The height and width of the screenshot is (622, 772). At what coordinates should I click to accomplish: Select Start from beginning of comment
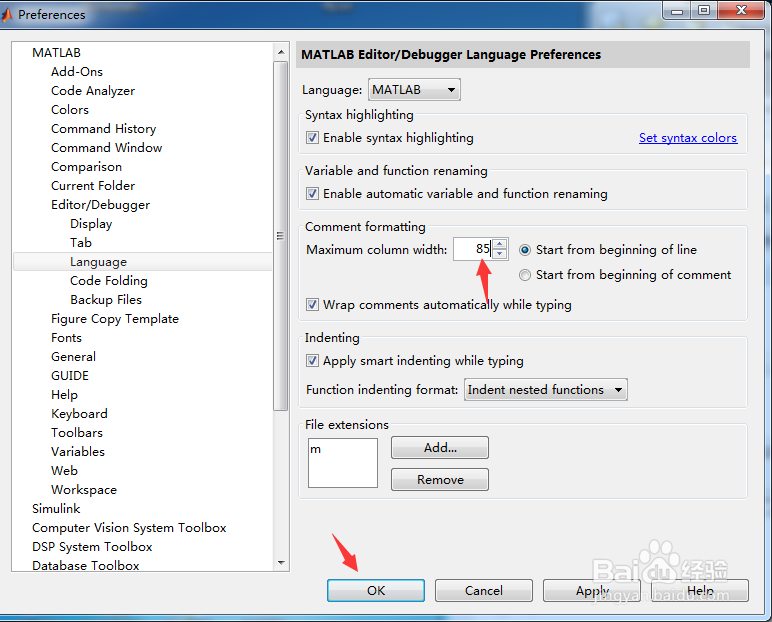[x=525, y=275]
